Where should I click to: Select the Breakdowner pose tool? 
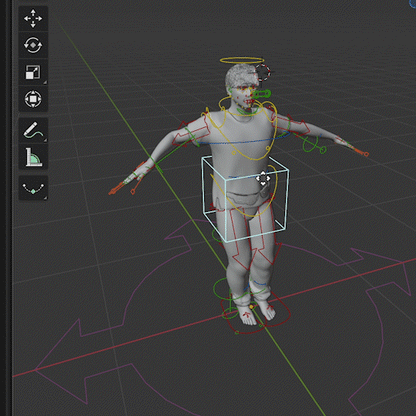[33, 188]
